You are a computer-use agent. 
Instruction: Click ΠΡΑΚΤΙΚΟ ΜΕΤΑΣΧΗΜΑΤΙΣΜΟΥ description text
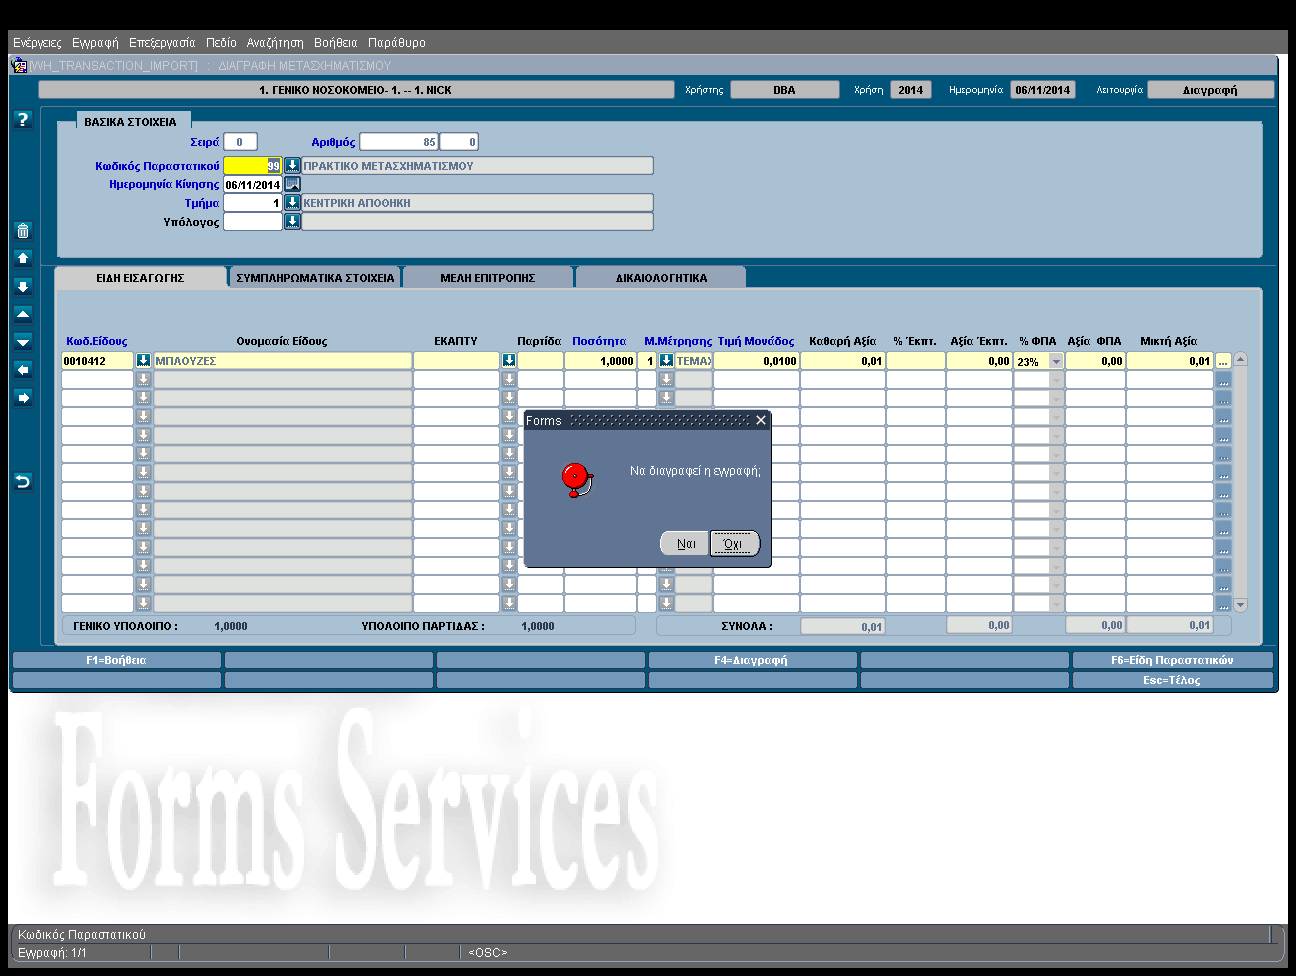[x=388, y=166]
